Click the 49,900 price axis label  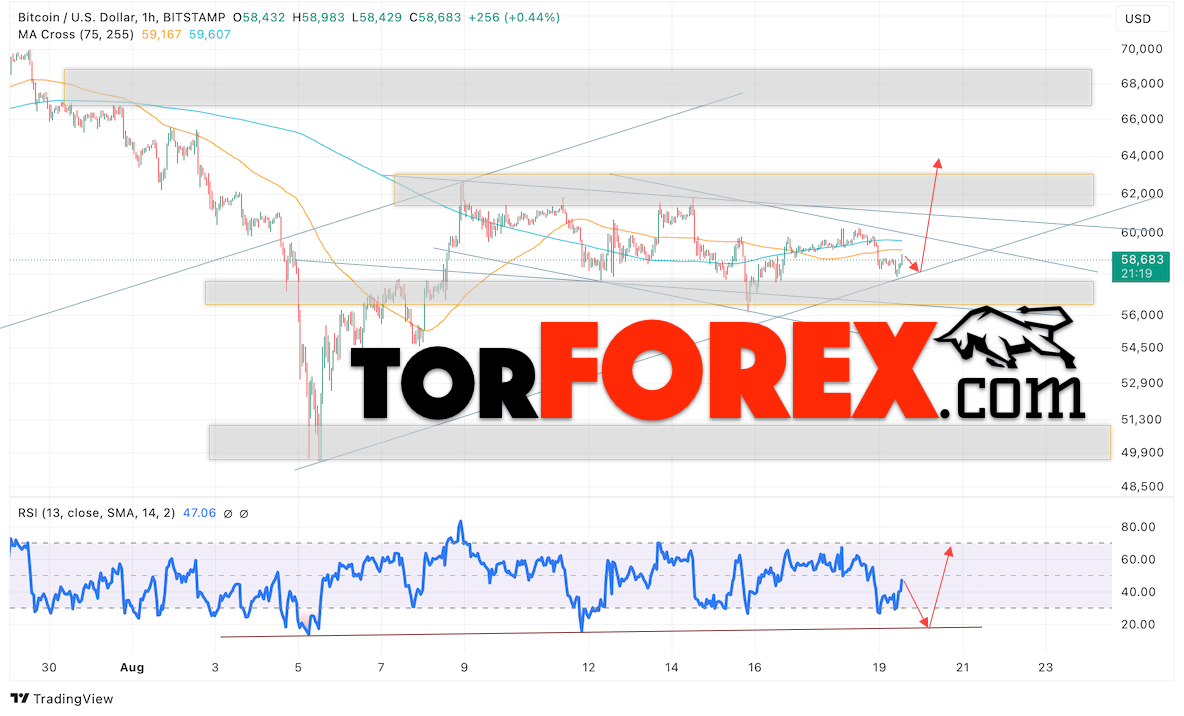coord(1142,452)
